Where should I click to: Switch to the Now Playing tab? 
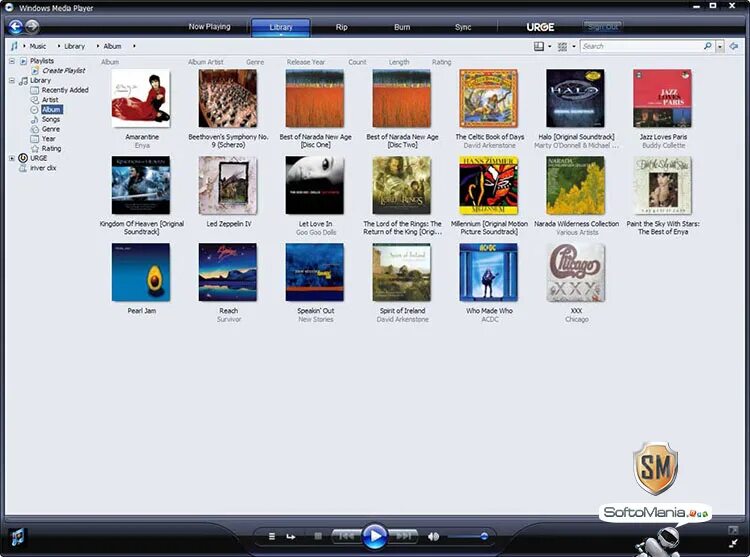click(210, 27)
